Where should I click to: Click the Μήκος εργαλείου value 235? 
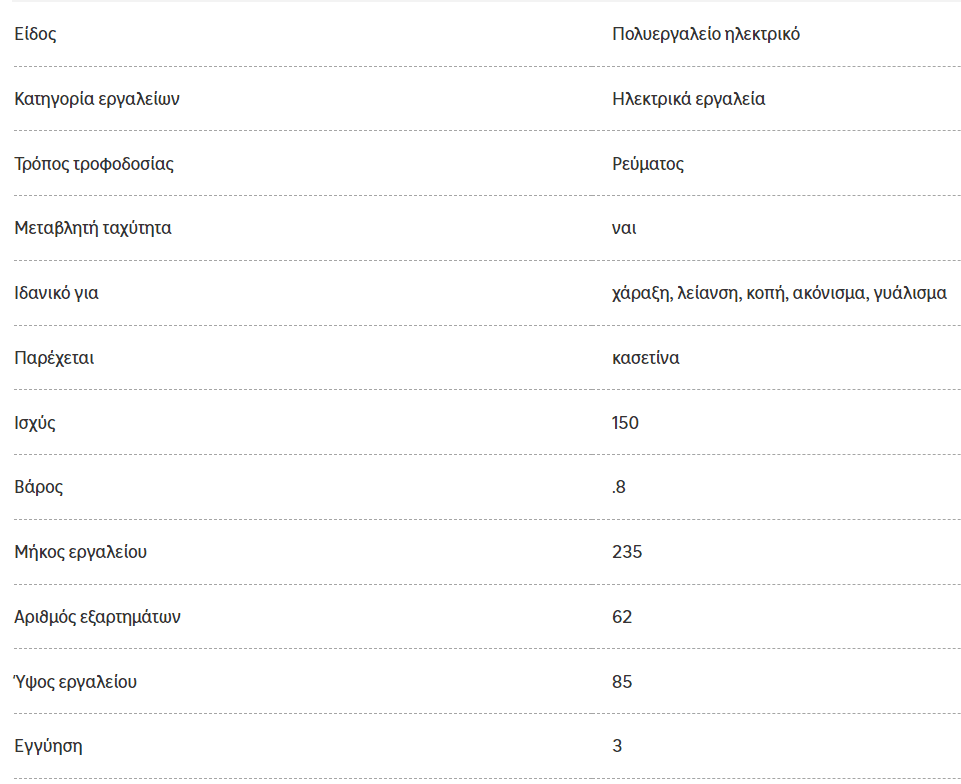tap(627, 552)
